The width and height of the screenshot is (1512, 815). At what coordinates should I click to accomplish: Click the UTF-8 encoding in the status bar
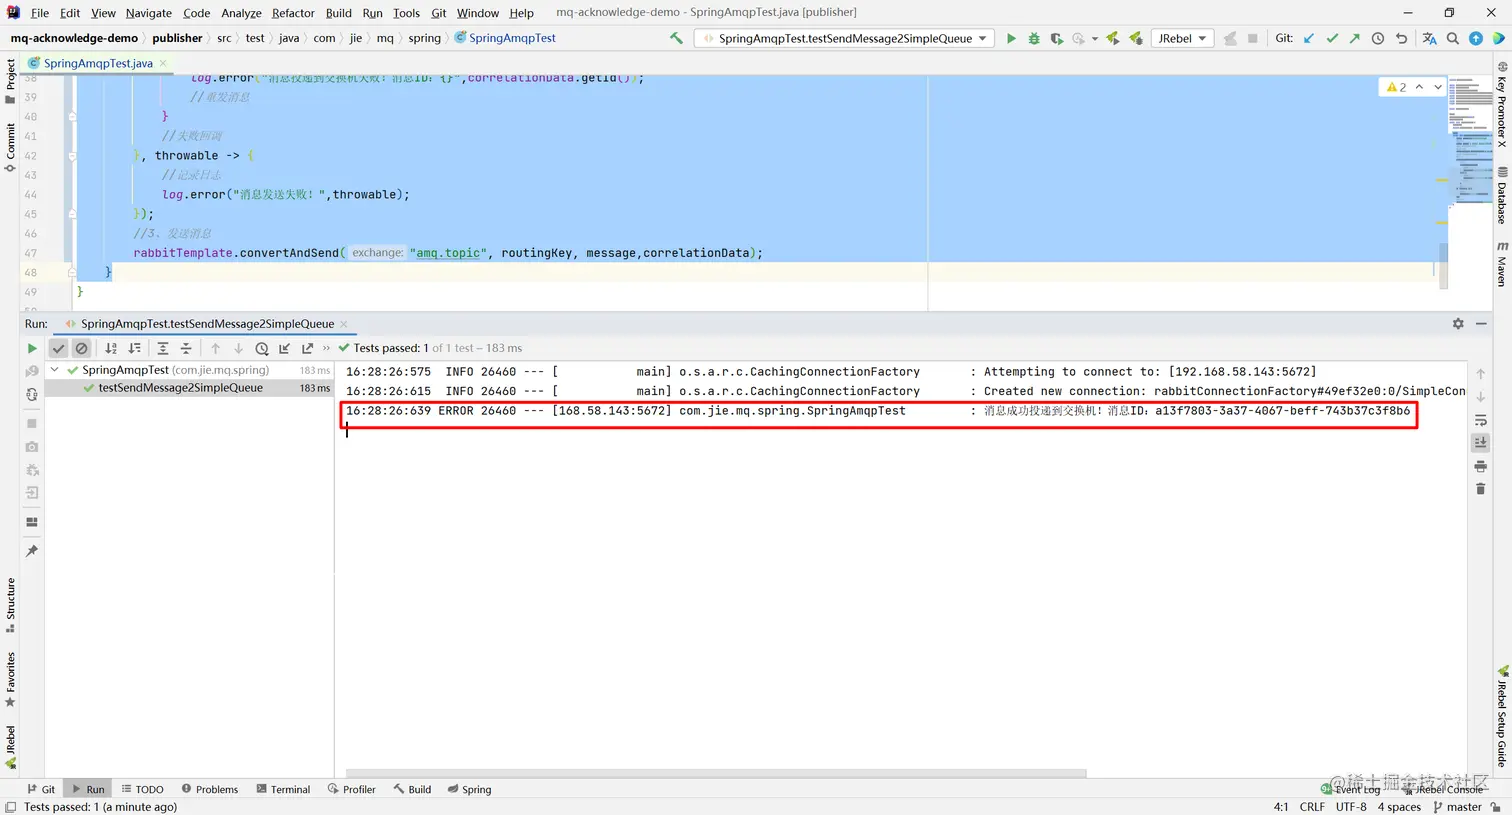[x=1351, y=807]
